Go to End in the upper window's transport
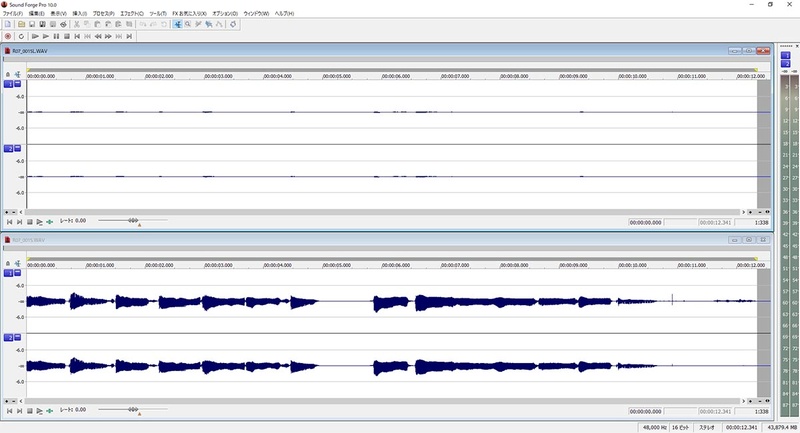800x433 pixels. click(19, 222)
